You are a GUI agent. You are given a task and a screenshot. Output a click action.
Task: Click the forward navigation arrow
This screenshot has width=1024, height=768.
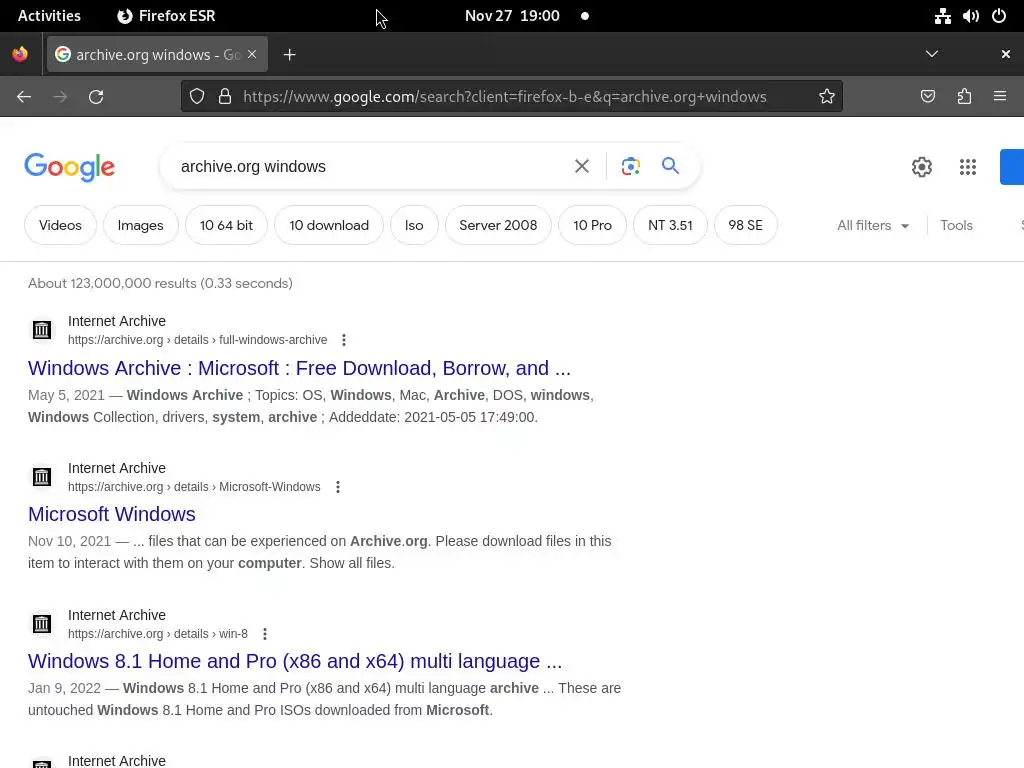tap(60, 97)
